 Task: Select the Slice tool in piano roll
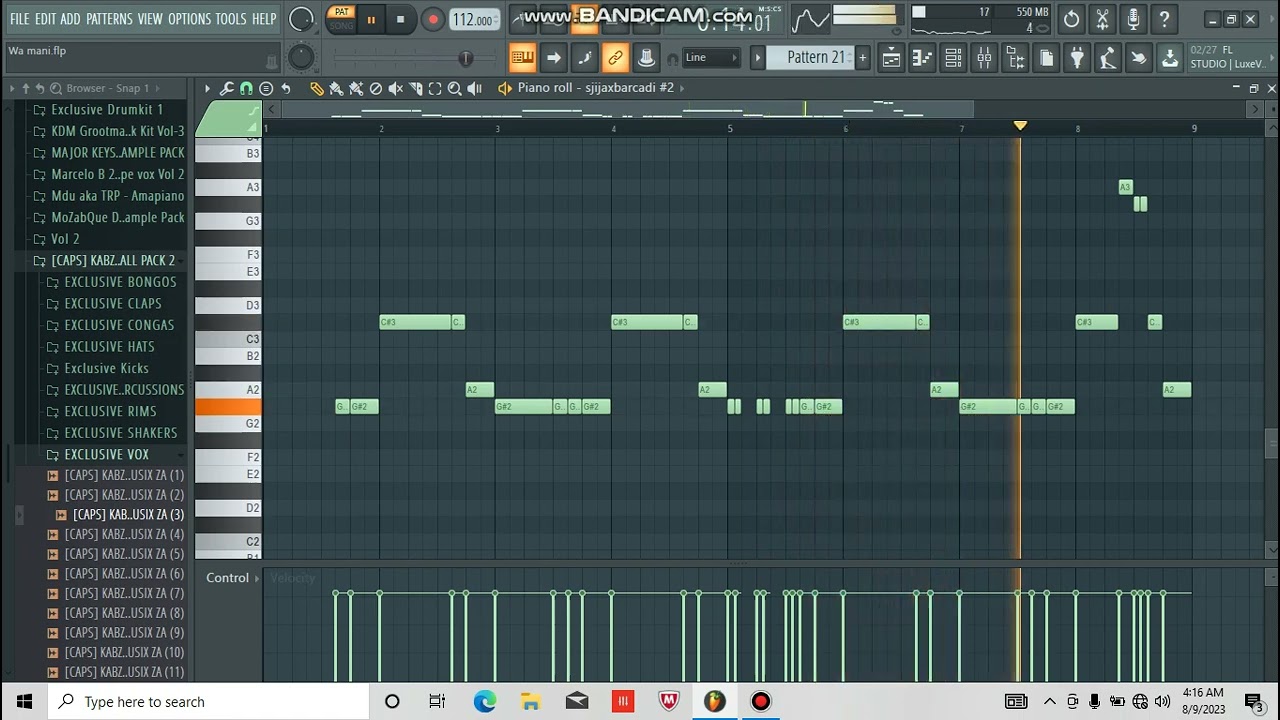tap(415, 89)
